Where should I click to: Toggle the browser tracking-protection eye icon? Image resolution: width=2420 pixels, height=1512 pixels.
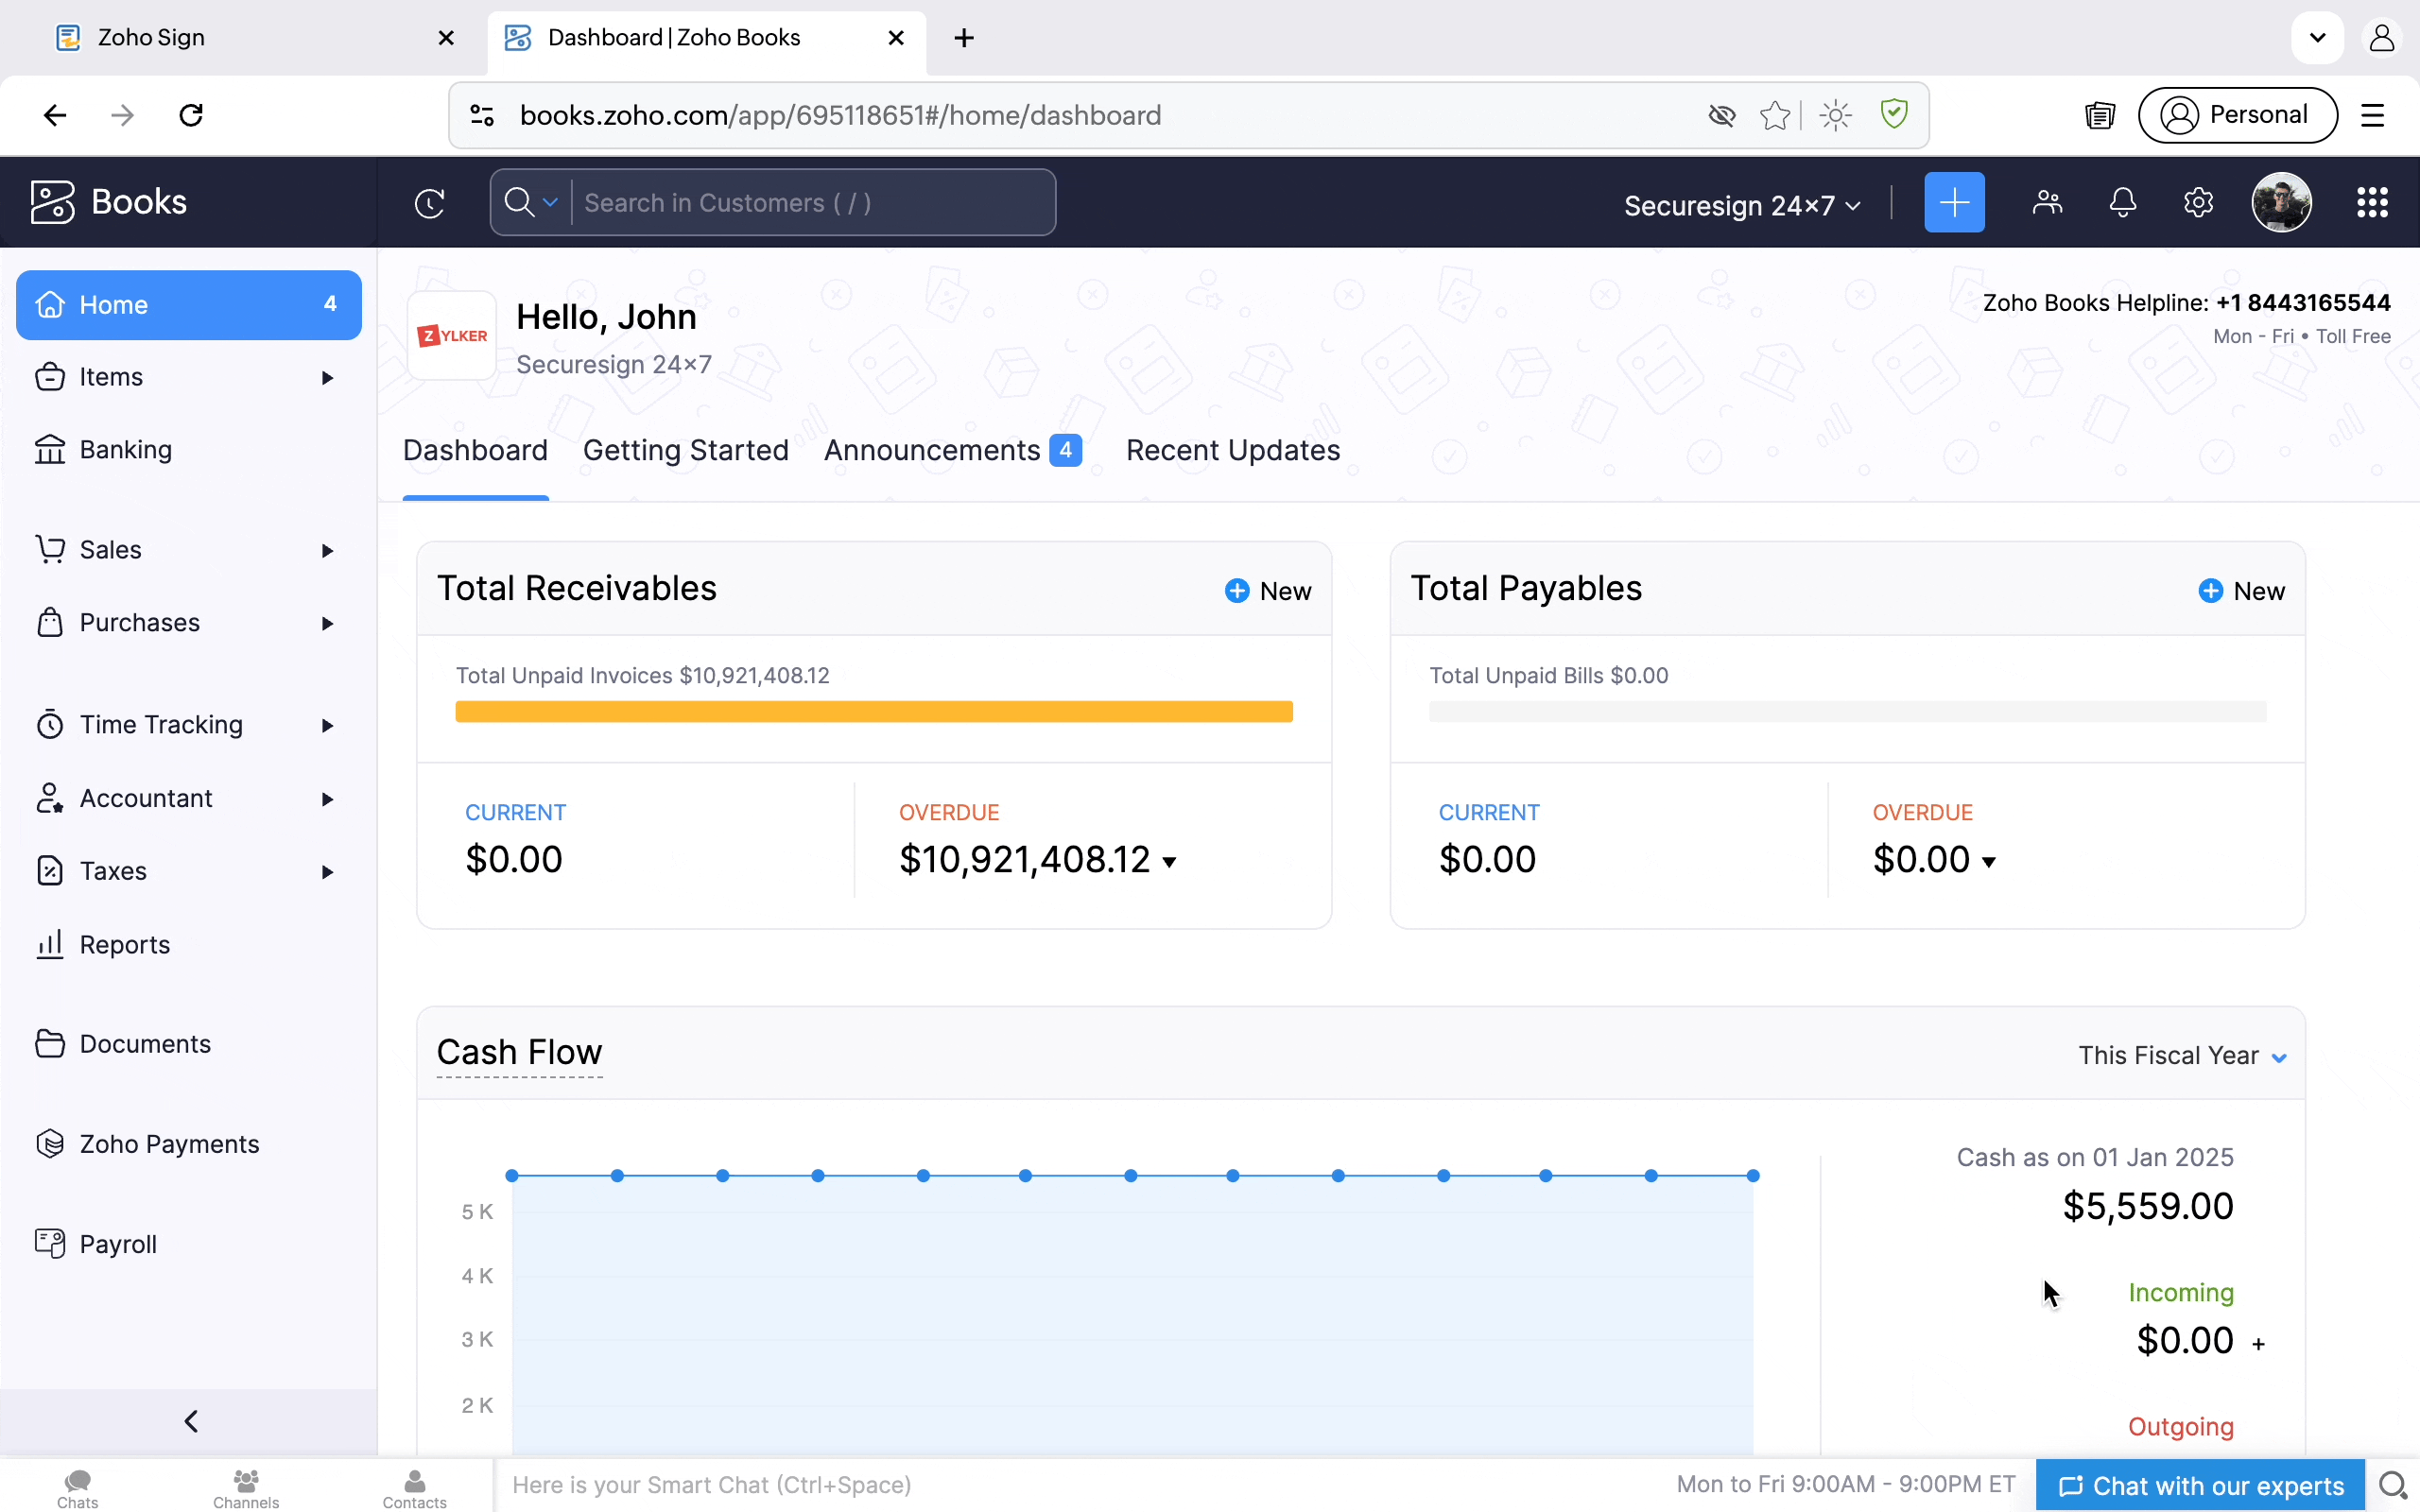(x=1721, y=116)
